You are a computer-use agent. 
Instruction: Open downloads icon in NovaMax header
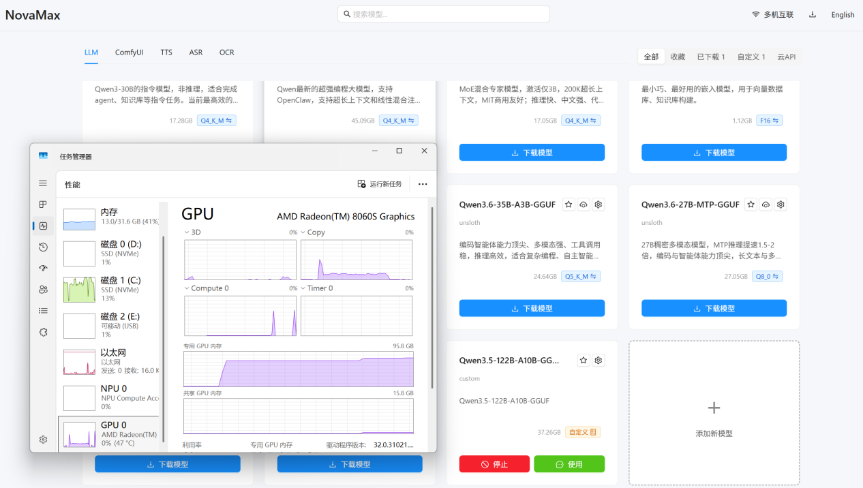click(812, 15)
